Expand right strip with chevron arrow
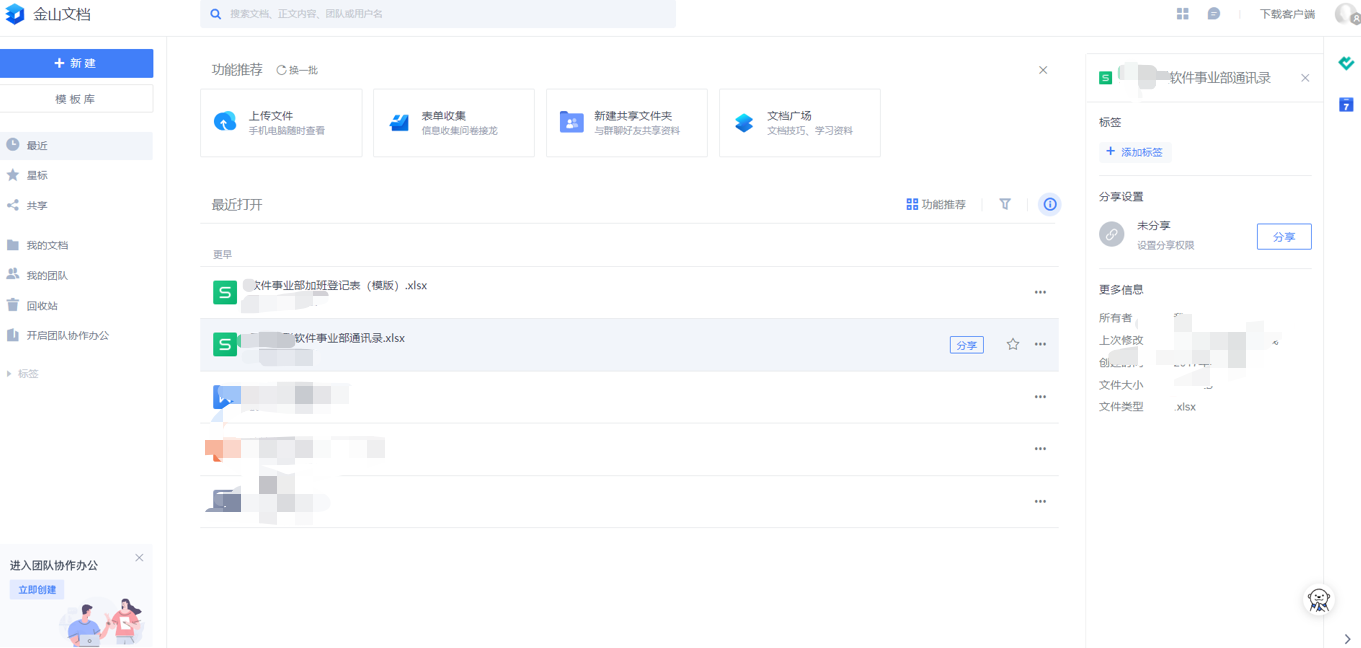This screenshot has width=1361, height=648. [x=1347, y=639]
